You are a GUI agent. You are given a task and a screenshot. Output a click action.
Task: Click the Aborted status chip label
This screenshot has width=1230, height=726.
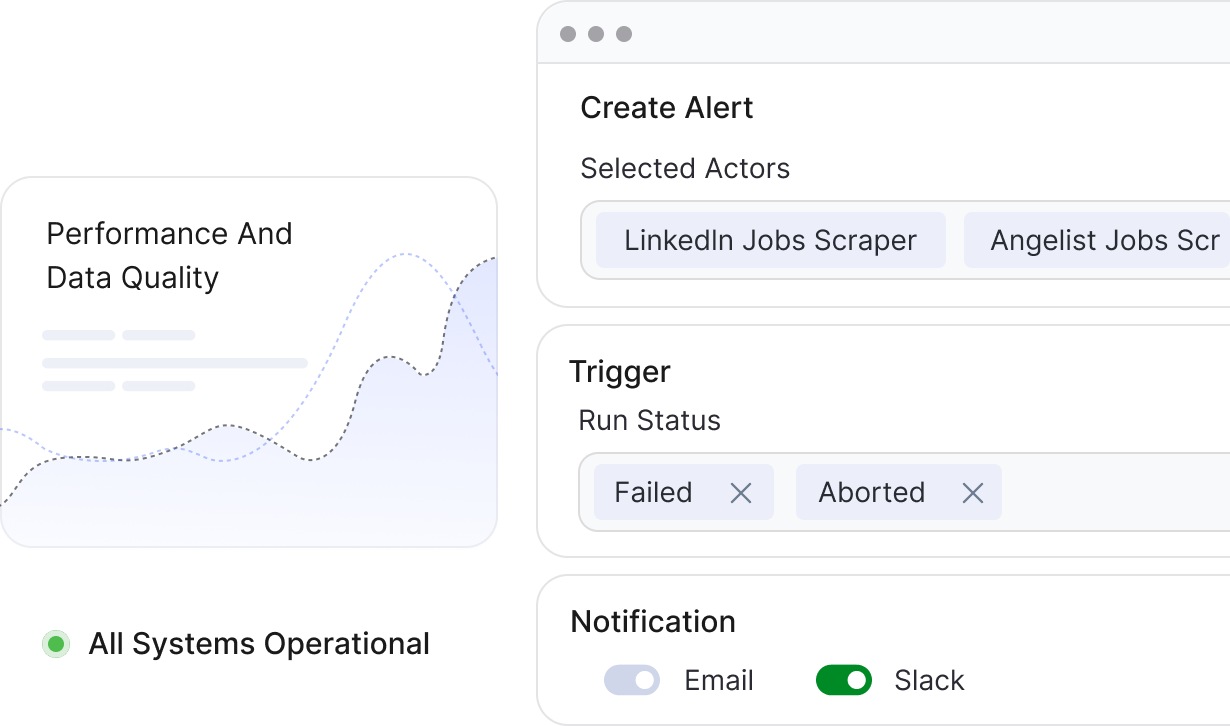[x=871, y=492]
